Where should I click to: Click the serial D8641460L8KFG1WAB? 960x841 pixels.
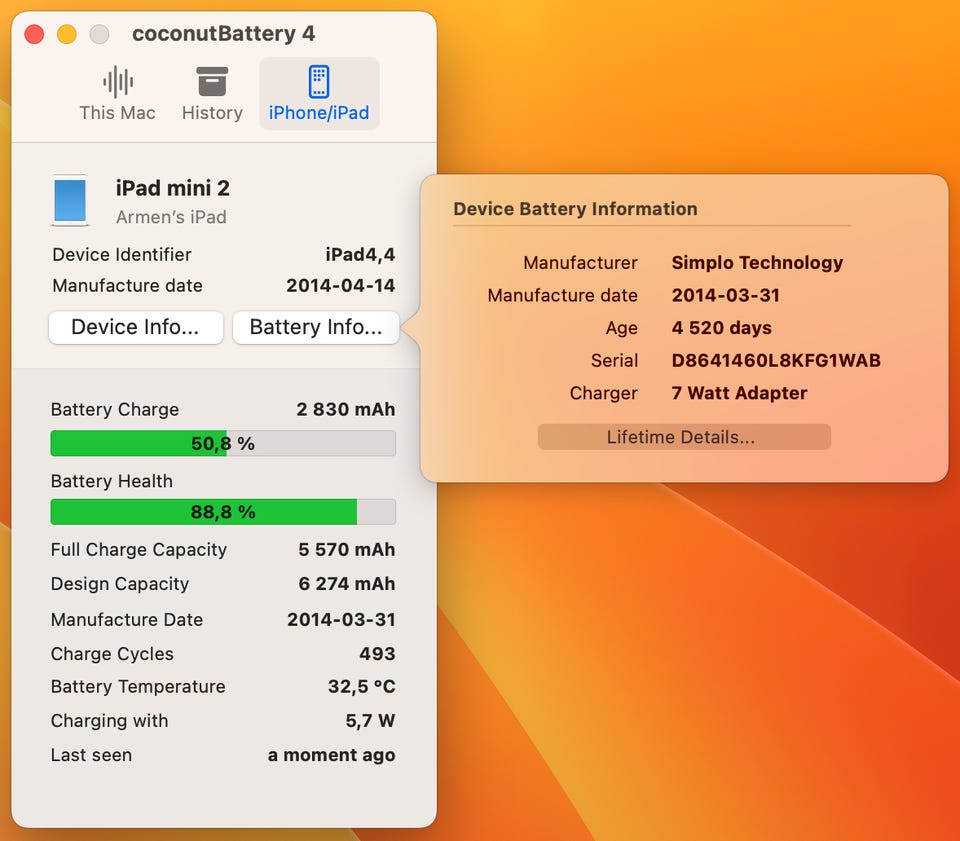(776, 361)
